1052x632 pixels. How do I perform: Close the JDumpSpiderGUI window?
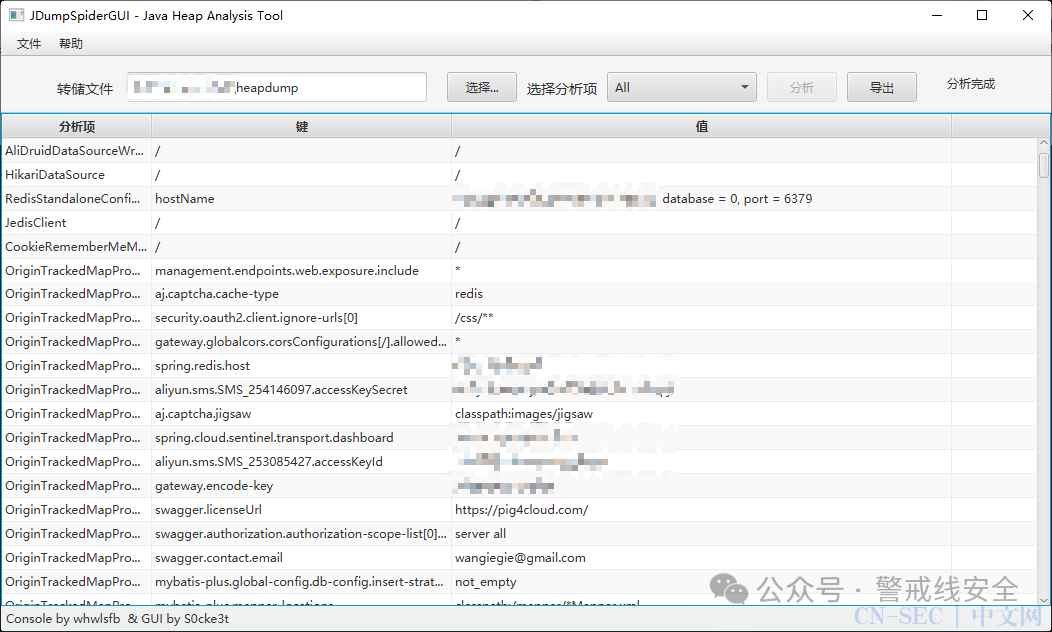click(x=1028, y=15)
